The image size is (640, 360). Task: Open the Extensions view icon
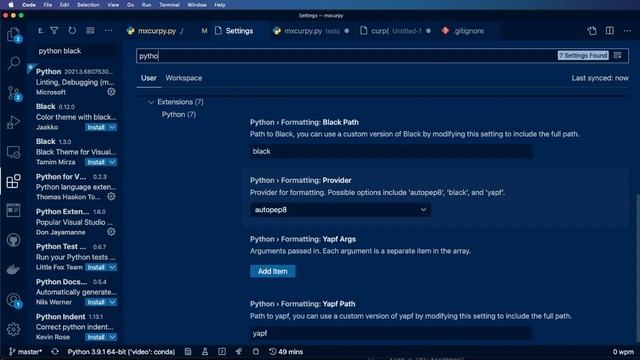tap(13, 181)
